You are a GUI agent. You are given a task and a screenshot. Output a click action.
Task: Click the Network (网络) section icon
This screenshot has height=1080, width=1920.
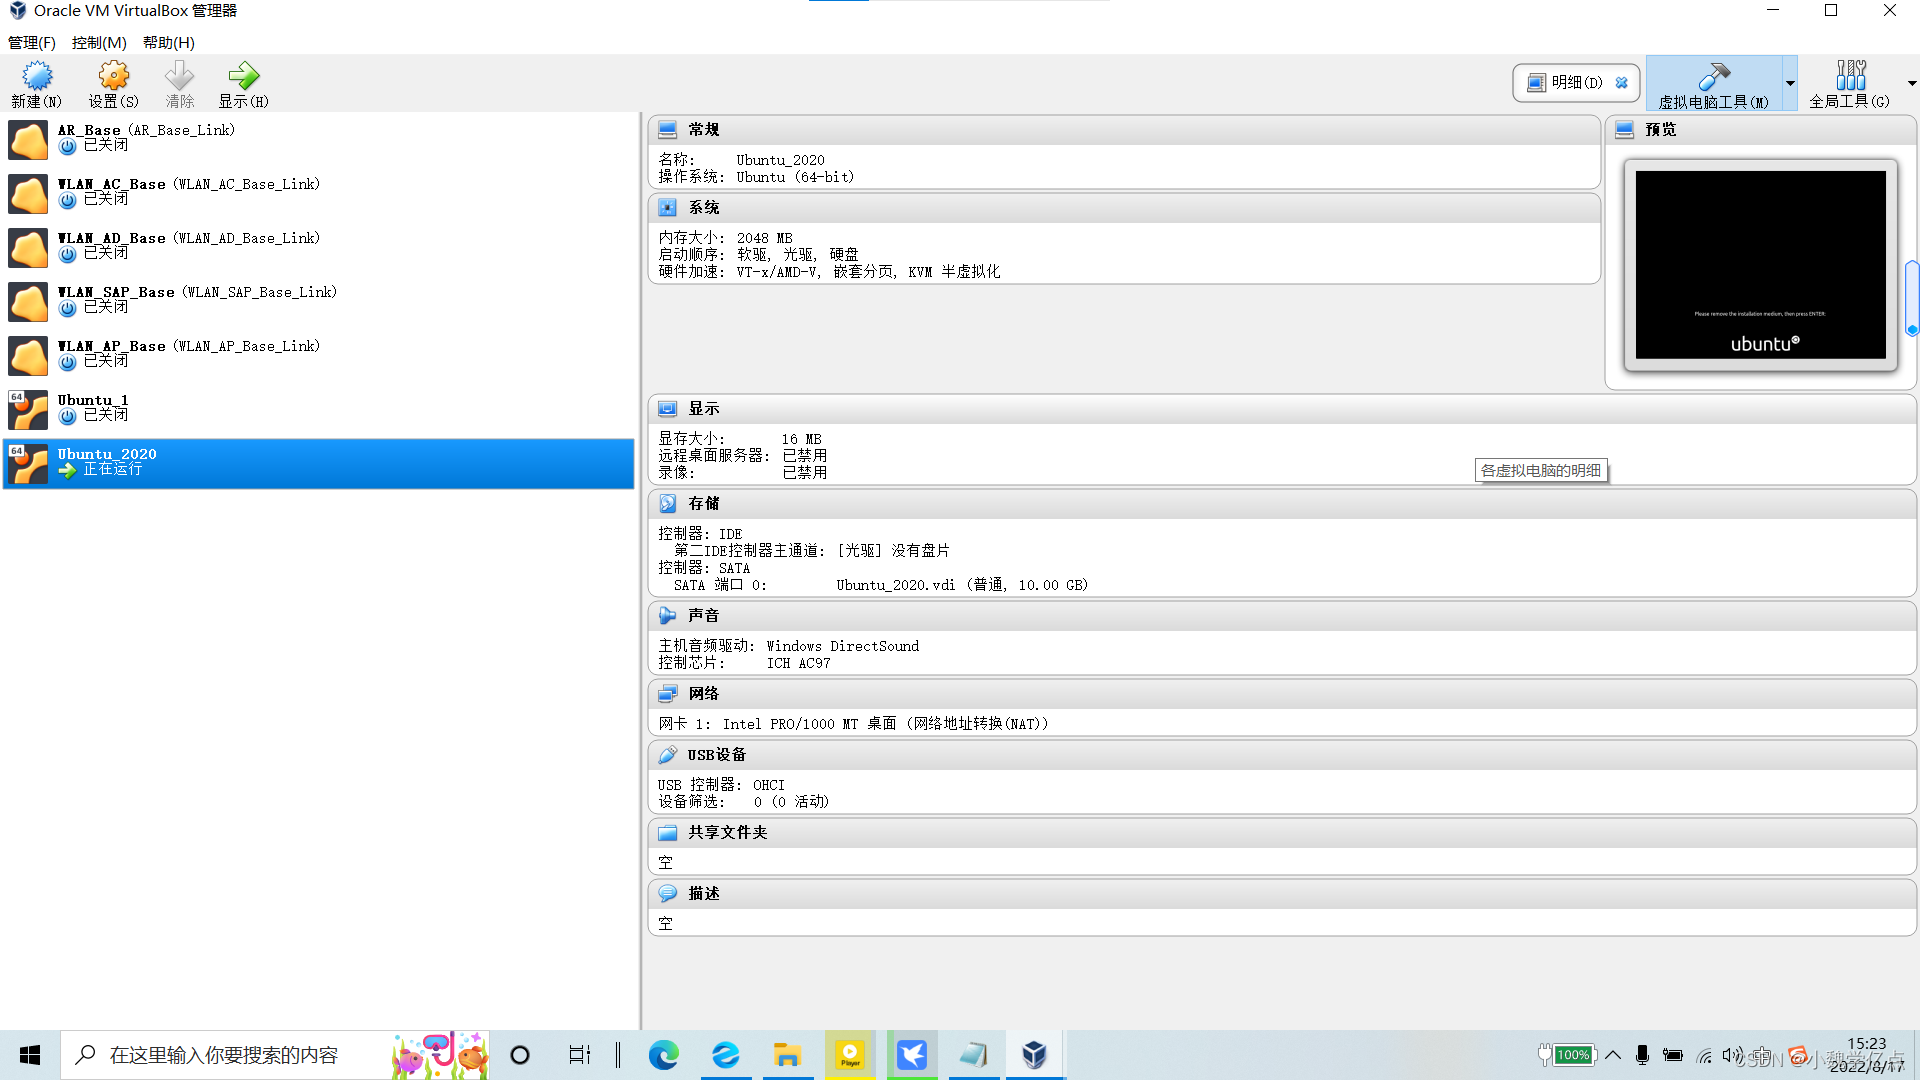pos(667,694)
